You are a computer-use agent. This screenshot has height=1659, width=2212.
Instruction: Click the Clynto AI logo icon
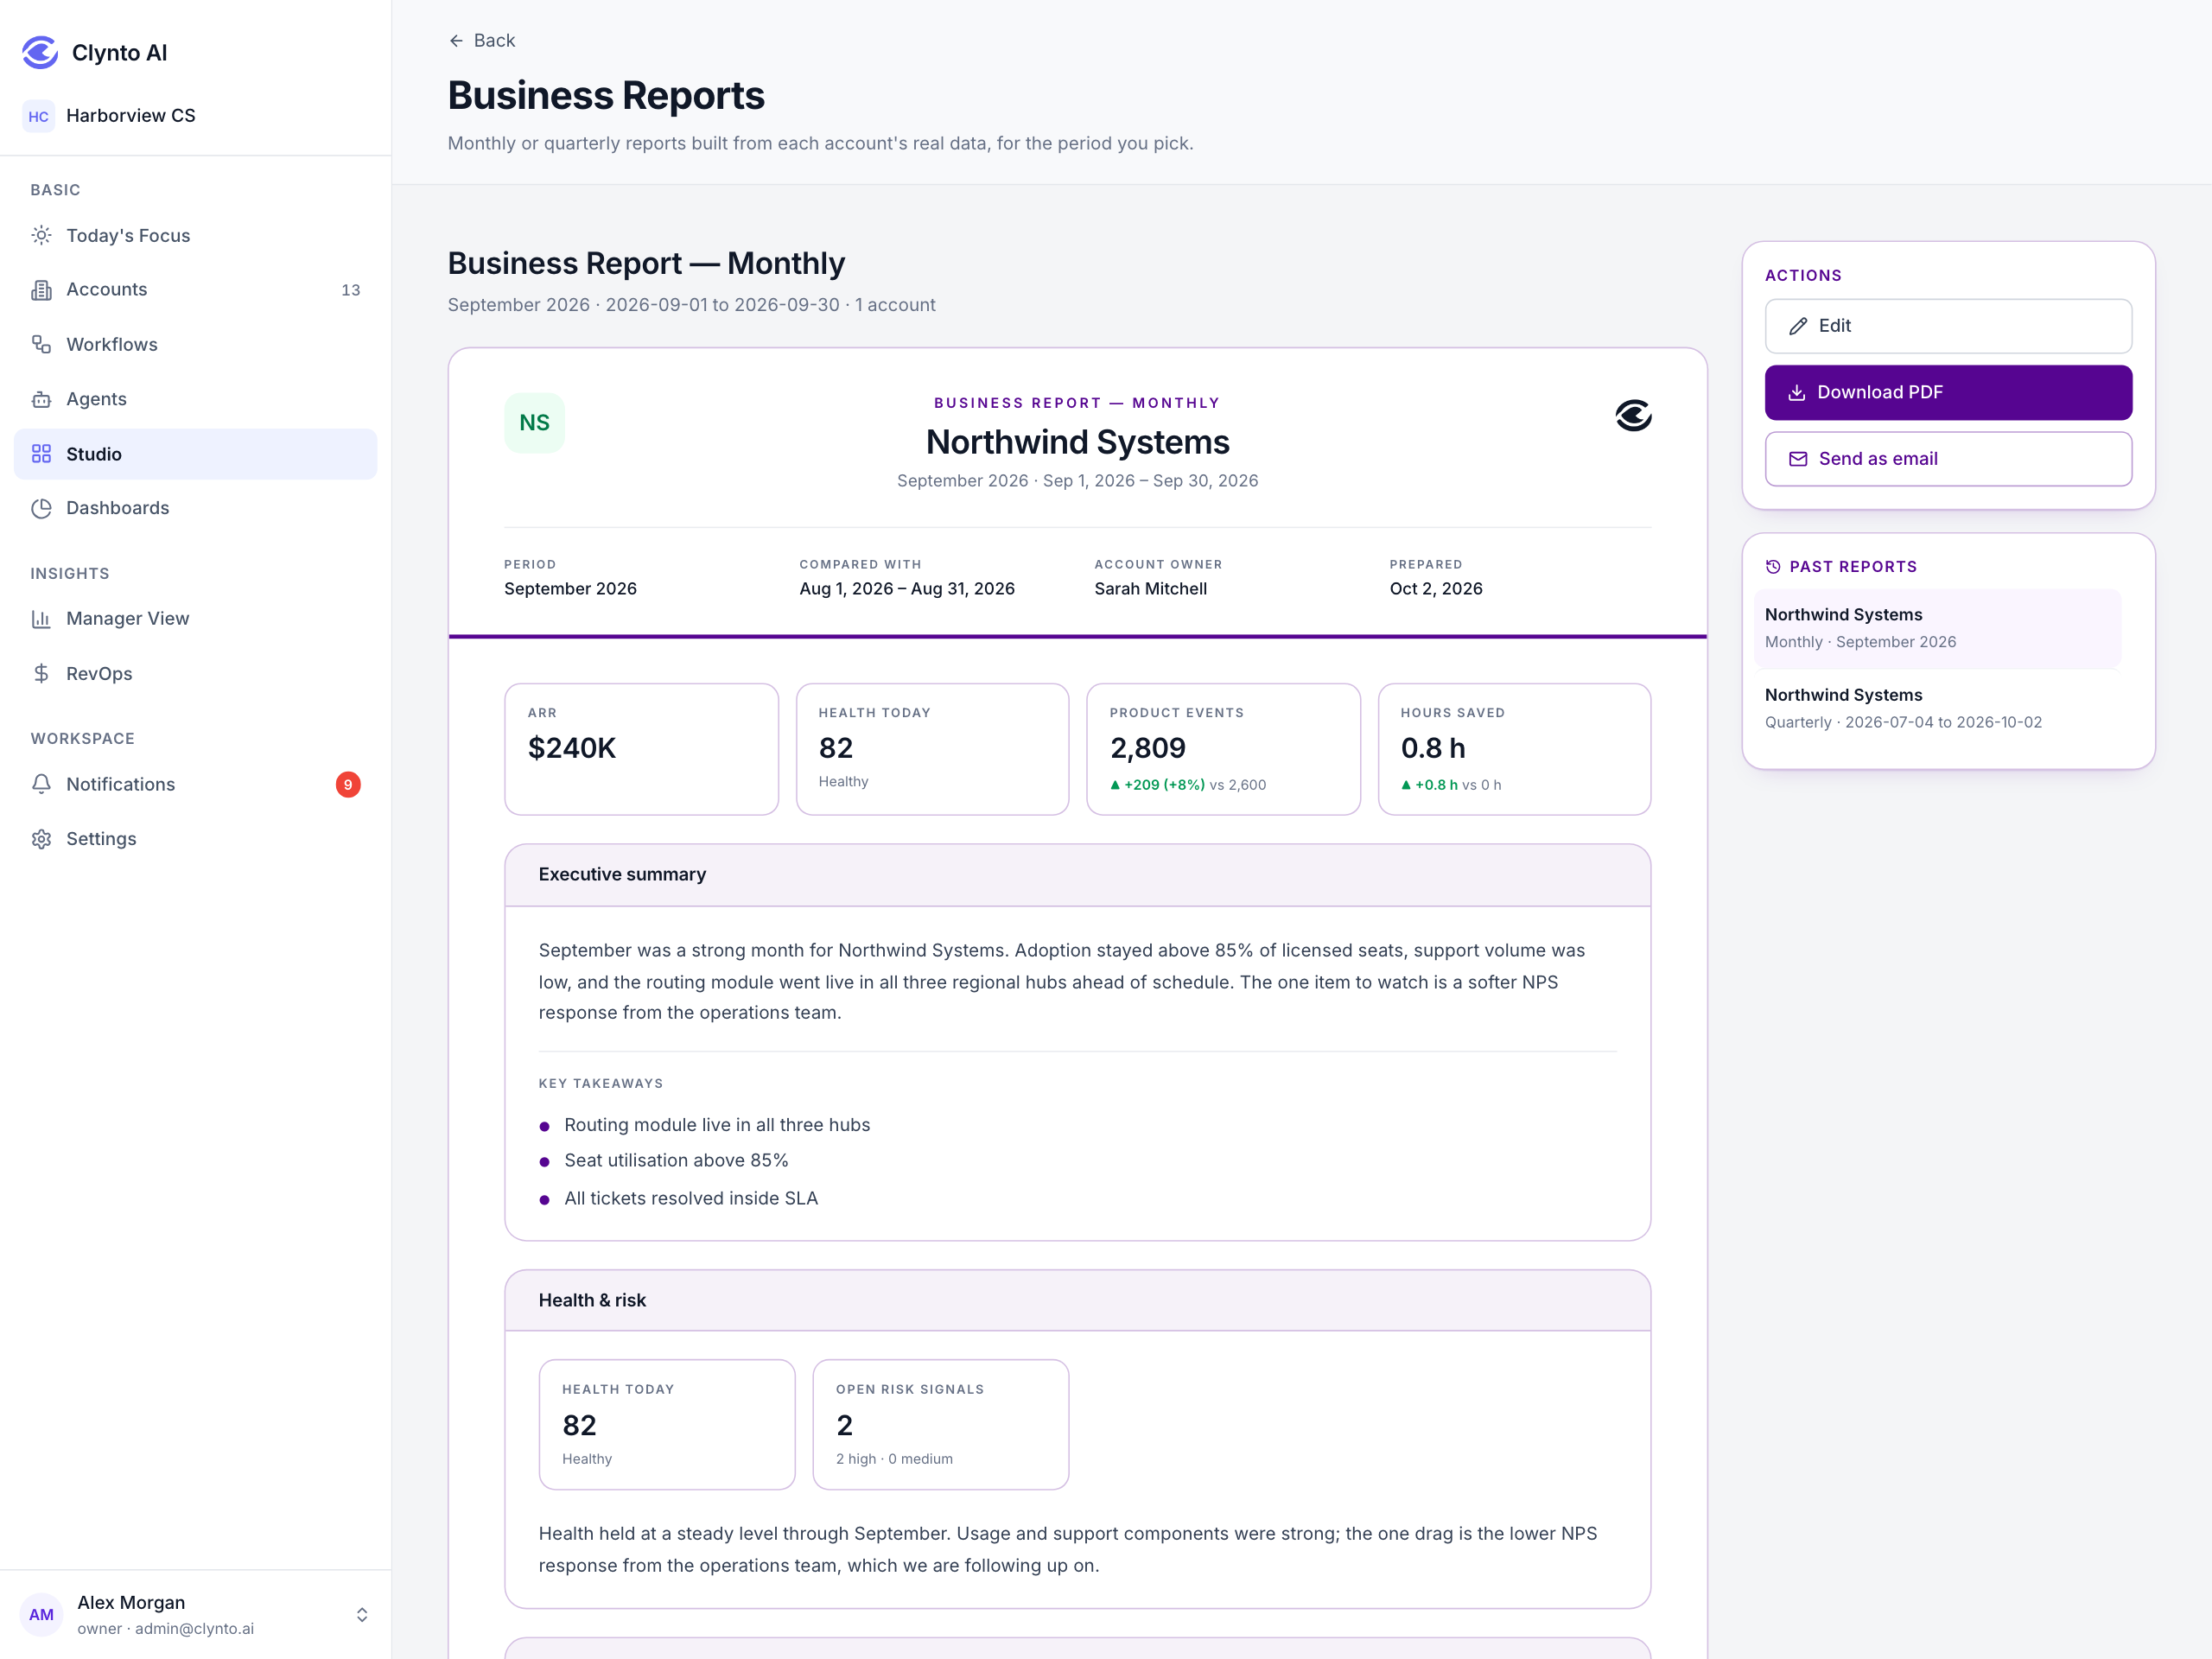[x=40, y=52]
